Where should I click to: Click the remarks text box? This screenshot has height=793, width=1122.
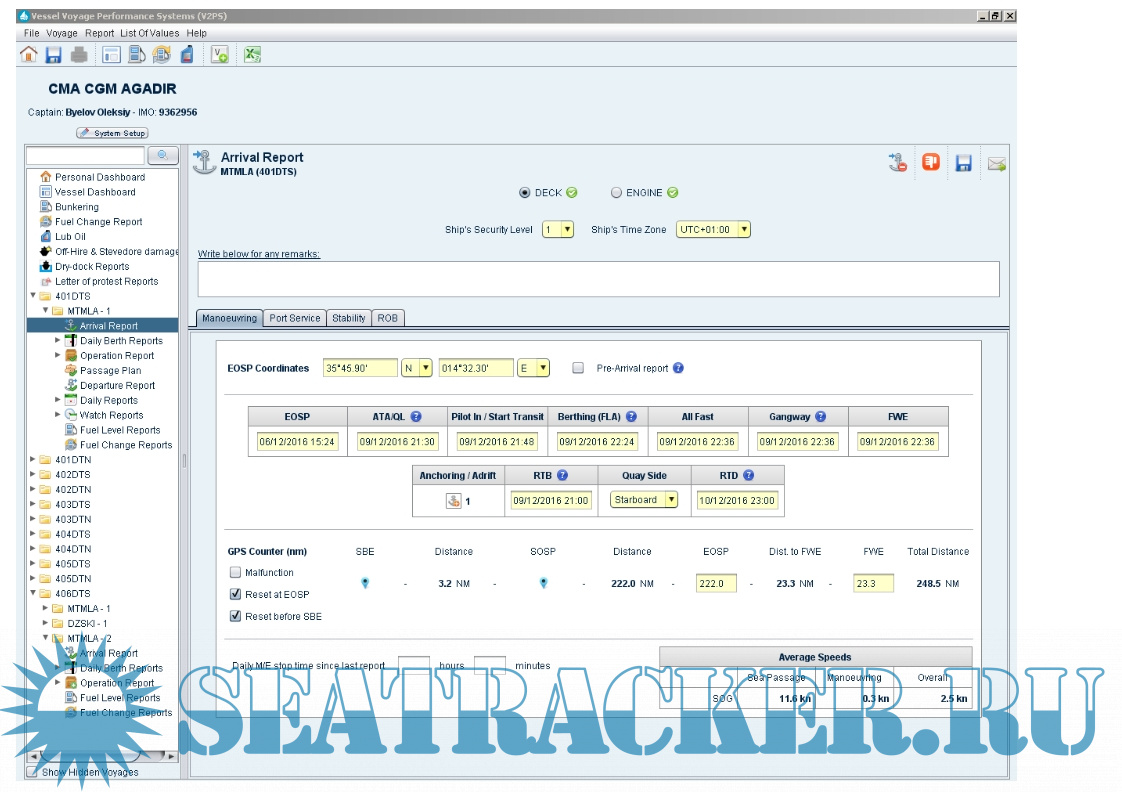[598, 279]
